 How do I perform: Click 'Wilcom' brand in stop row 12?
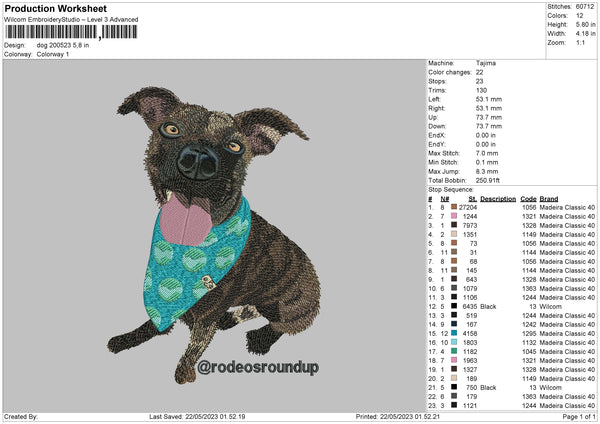tap(550, 307)
